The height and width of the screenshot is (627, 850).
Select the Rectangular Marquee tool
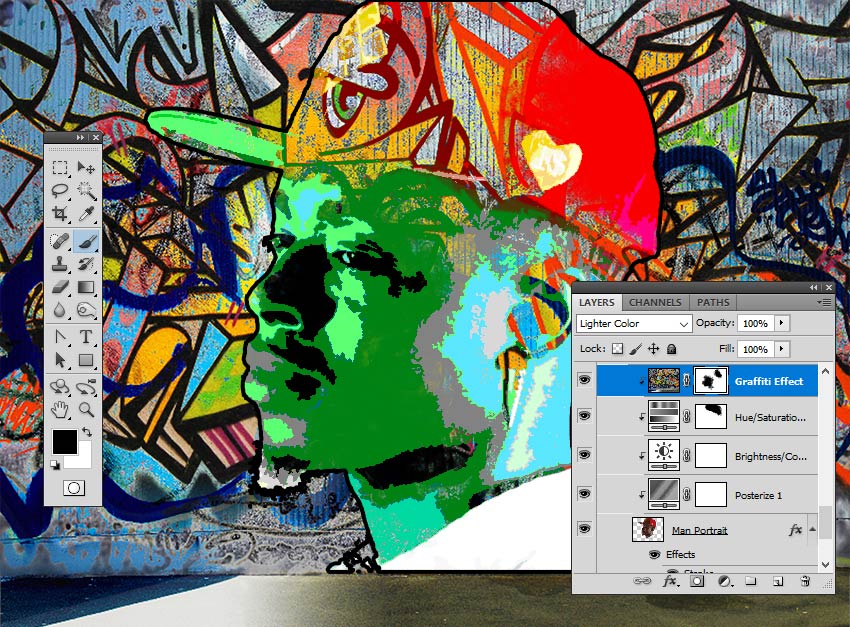[60, 168]
